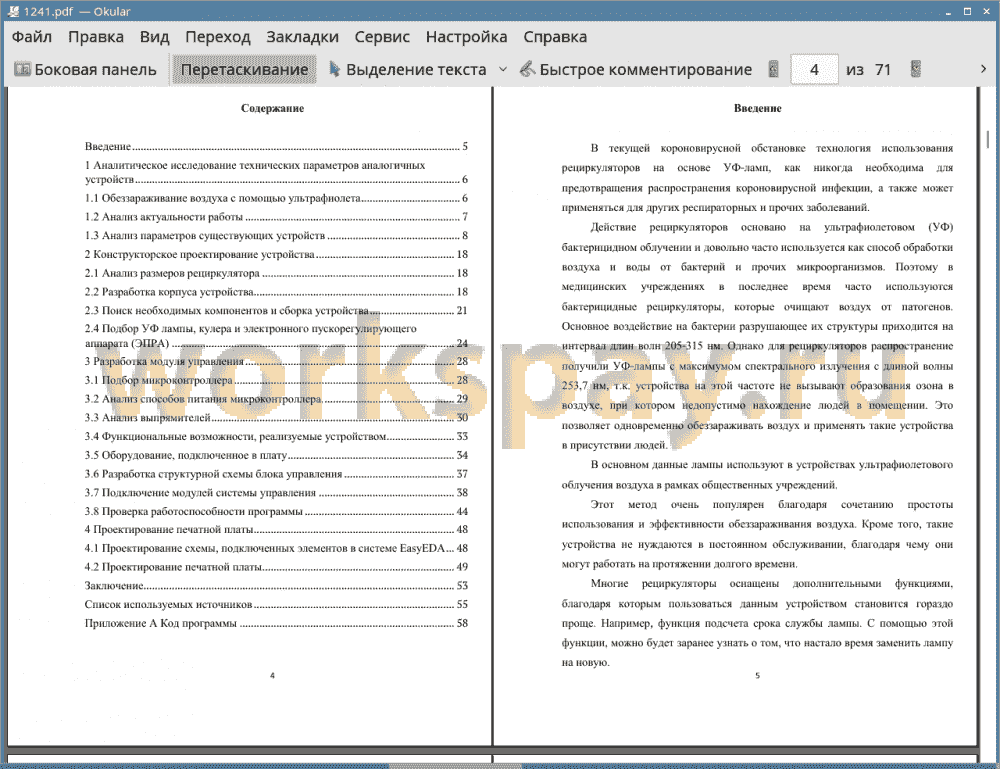This screenshot has width=1000, height=769.
Task: Toggle the Боковая панель sidebar button
Action: [85, 70]
